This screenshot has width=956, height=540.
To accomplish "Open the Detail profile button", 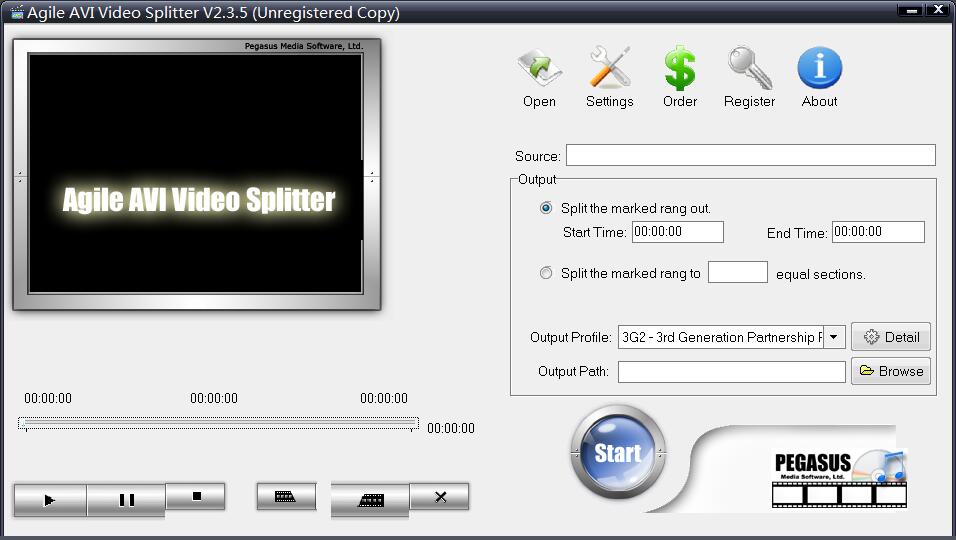I will coord(891,337).
